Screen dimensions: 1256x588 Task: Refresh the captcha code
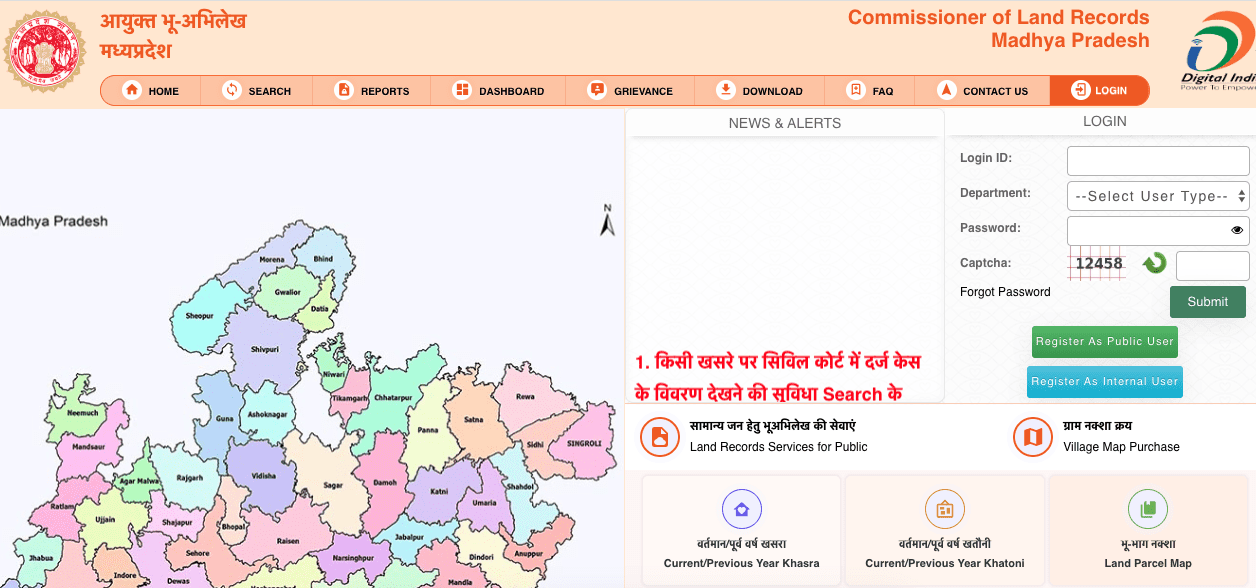[x=1153, y=263]
